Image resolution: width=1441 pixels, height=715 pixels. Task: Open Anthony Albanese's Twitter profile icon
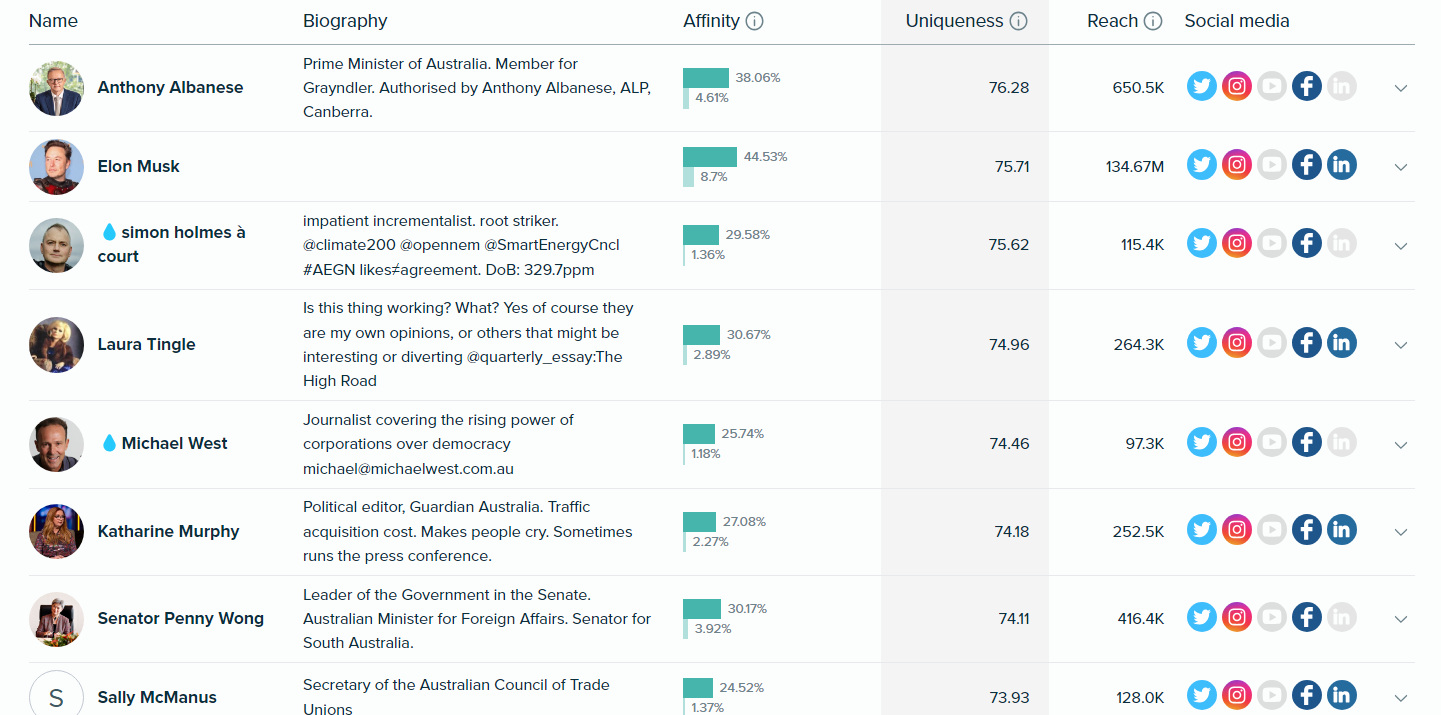[1202, 87]
